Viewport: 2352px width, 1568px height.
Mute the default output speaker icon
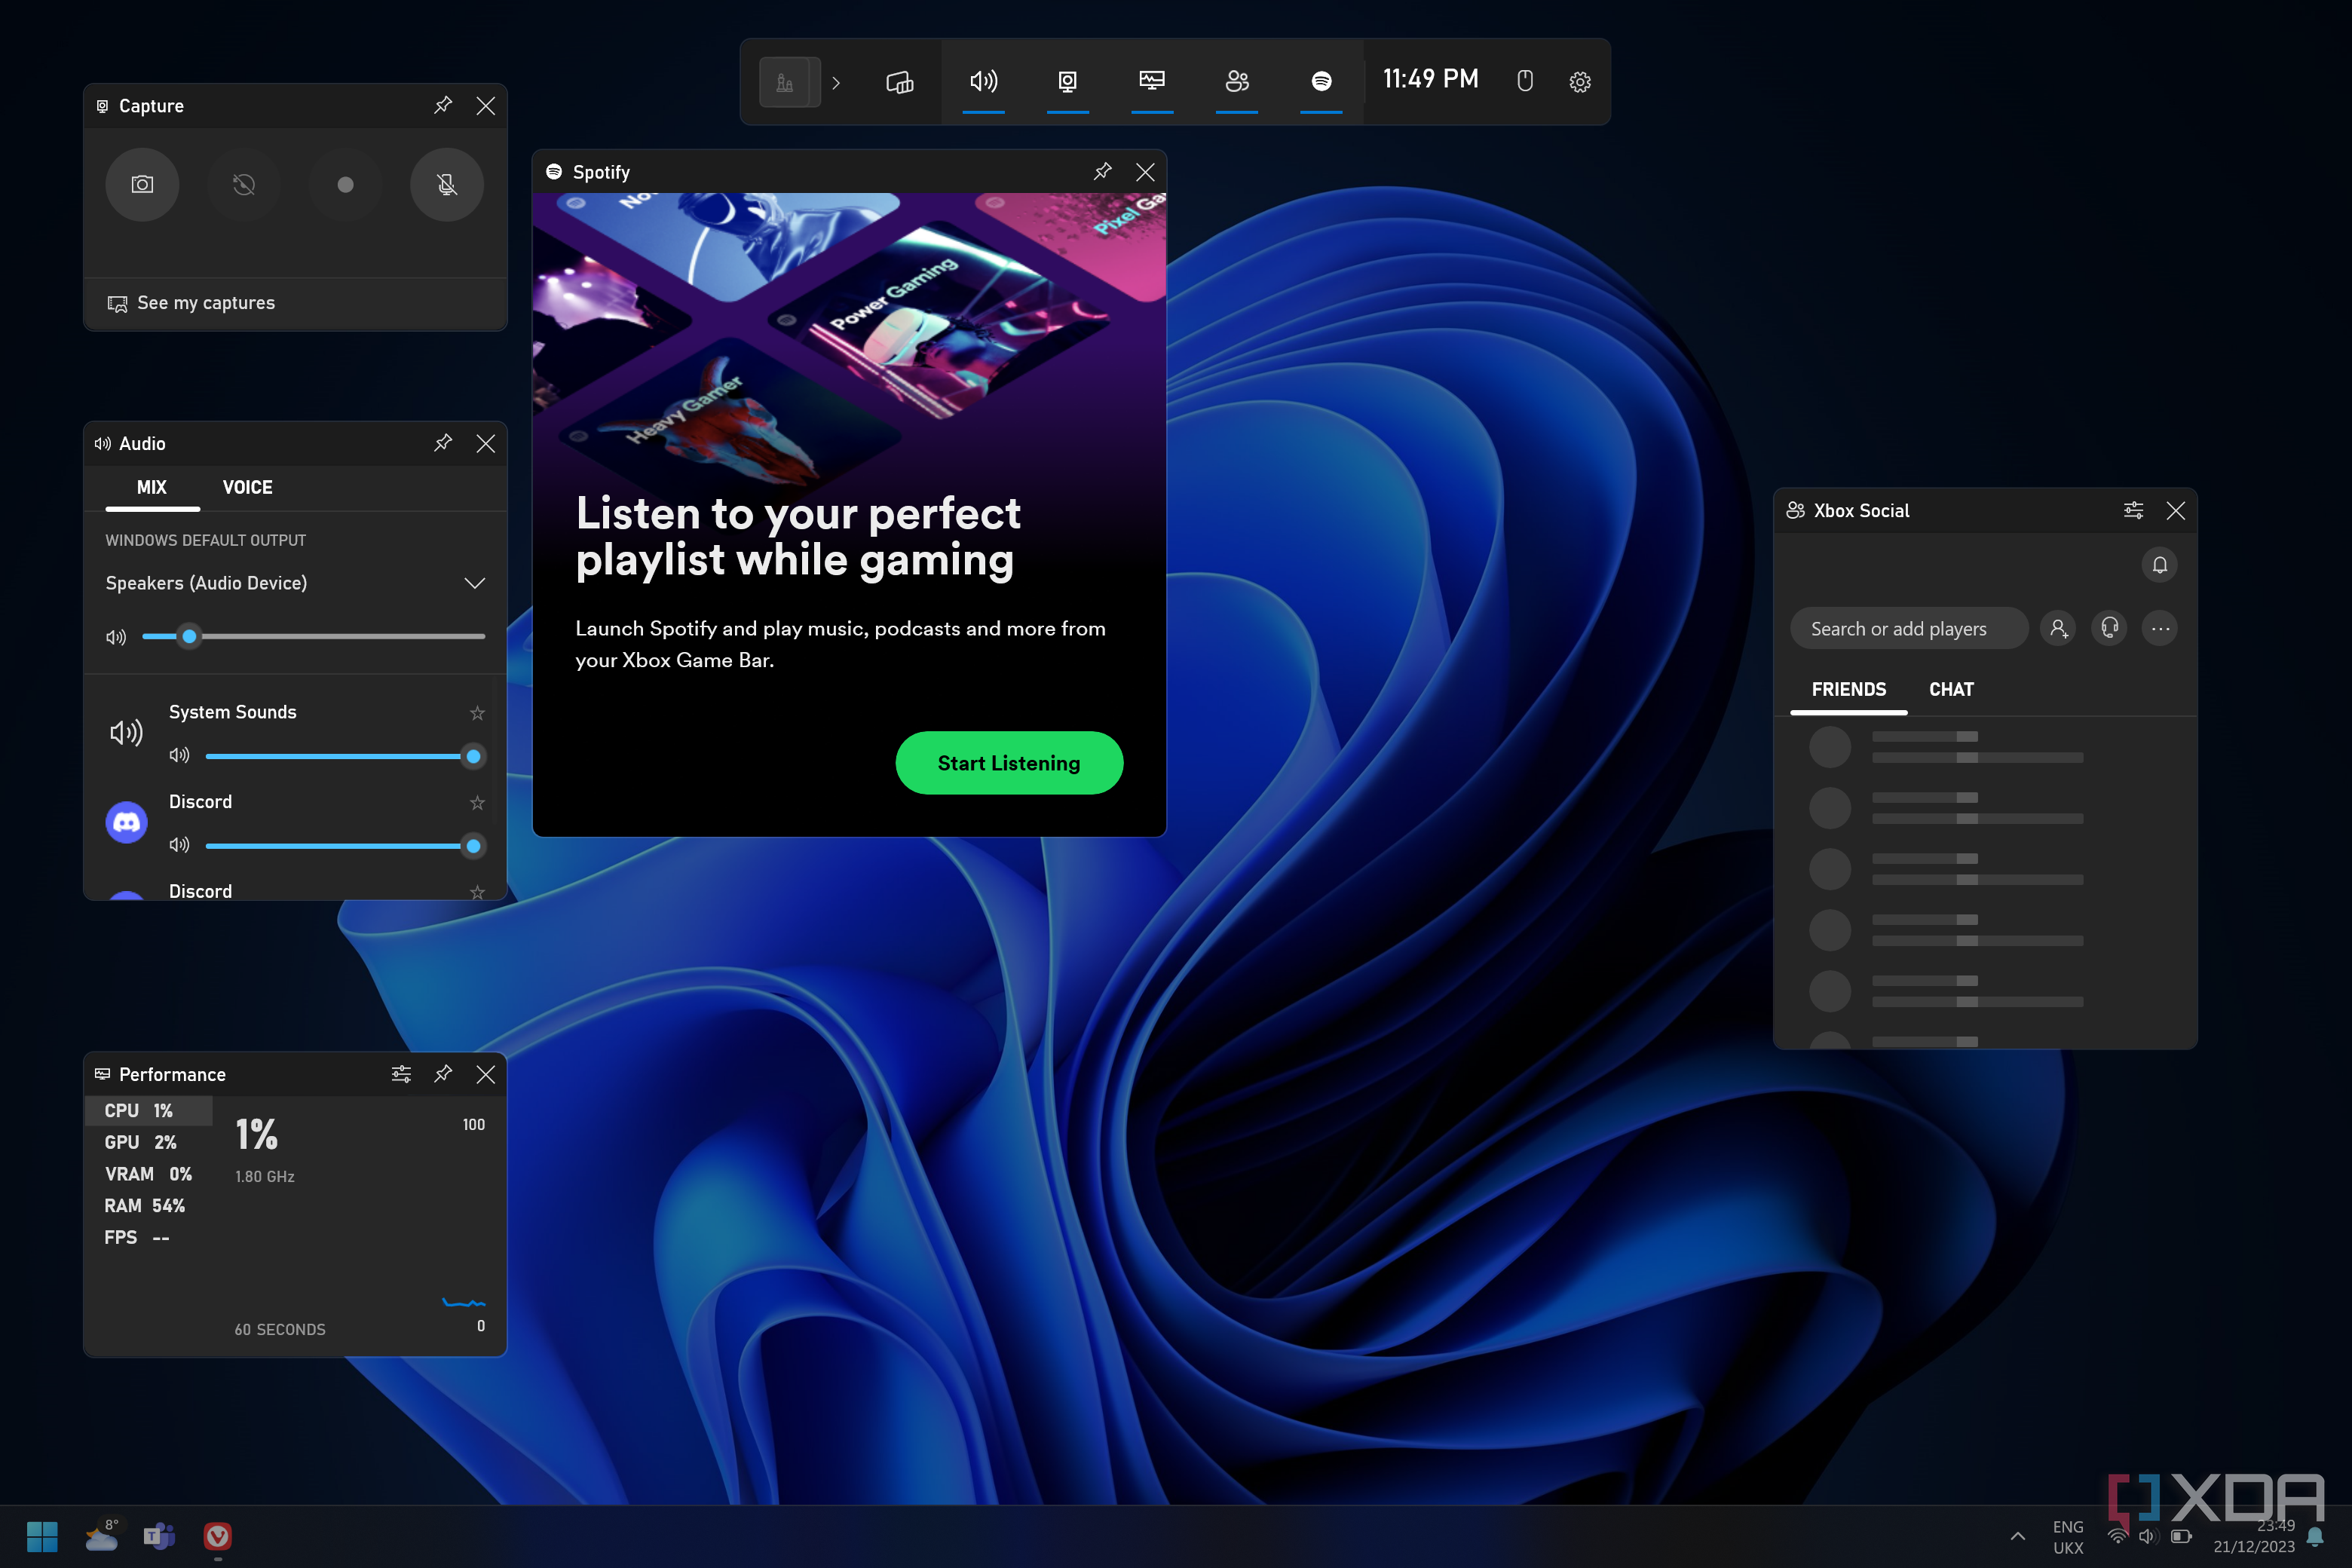116,637
